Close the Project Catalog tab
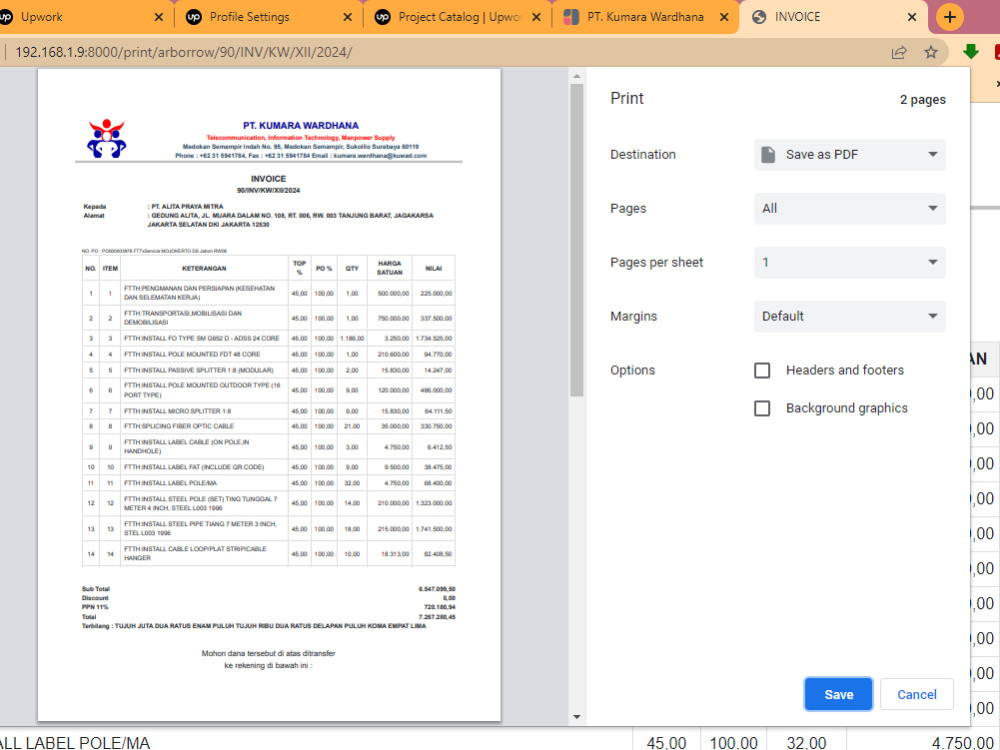This screenshot has width=1000, height=750. tap(536, 17)
